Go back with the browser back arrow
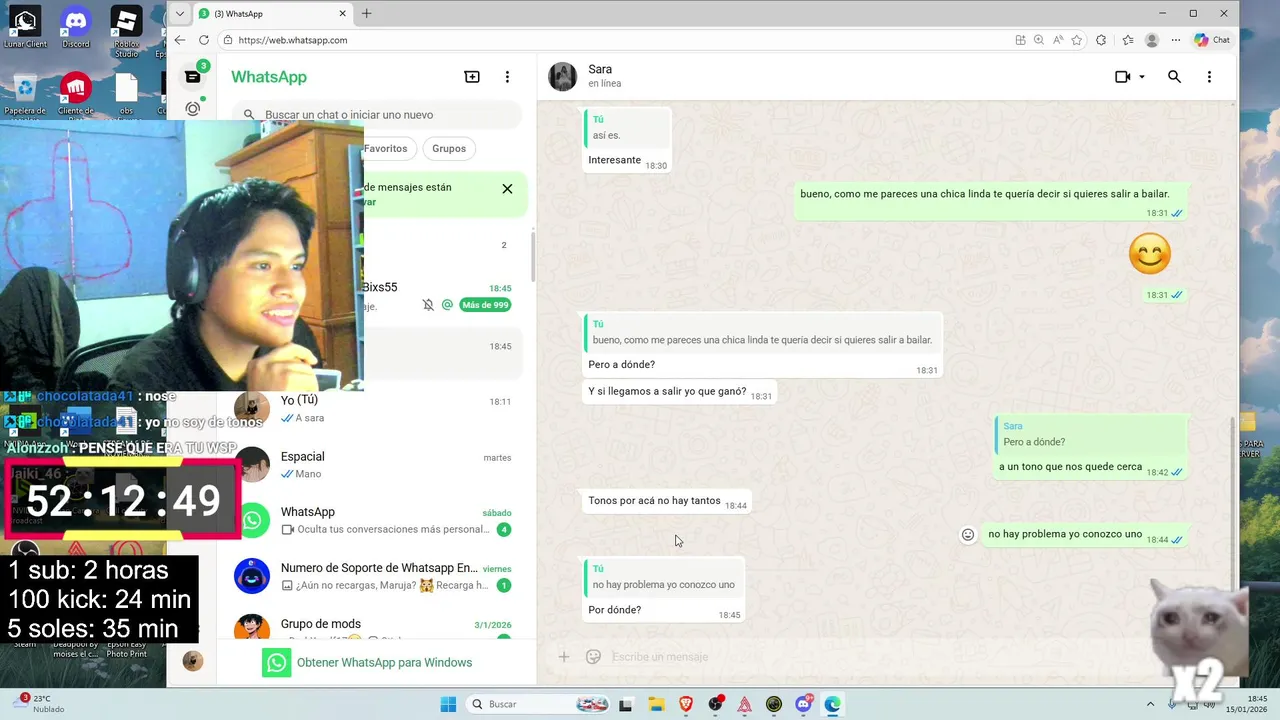This screenshot has height=720, width=1280. click(180, 40)
